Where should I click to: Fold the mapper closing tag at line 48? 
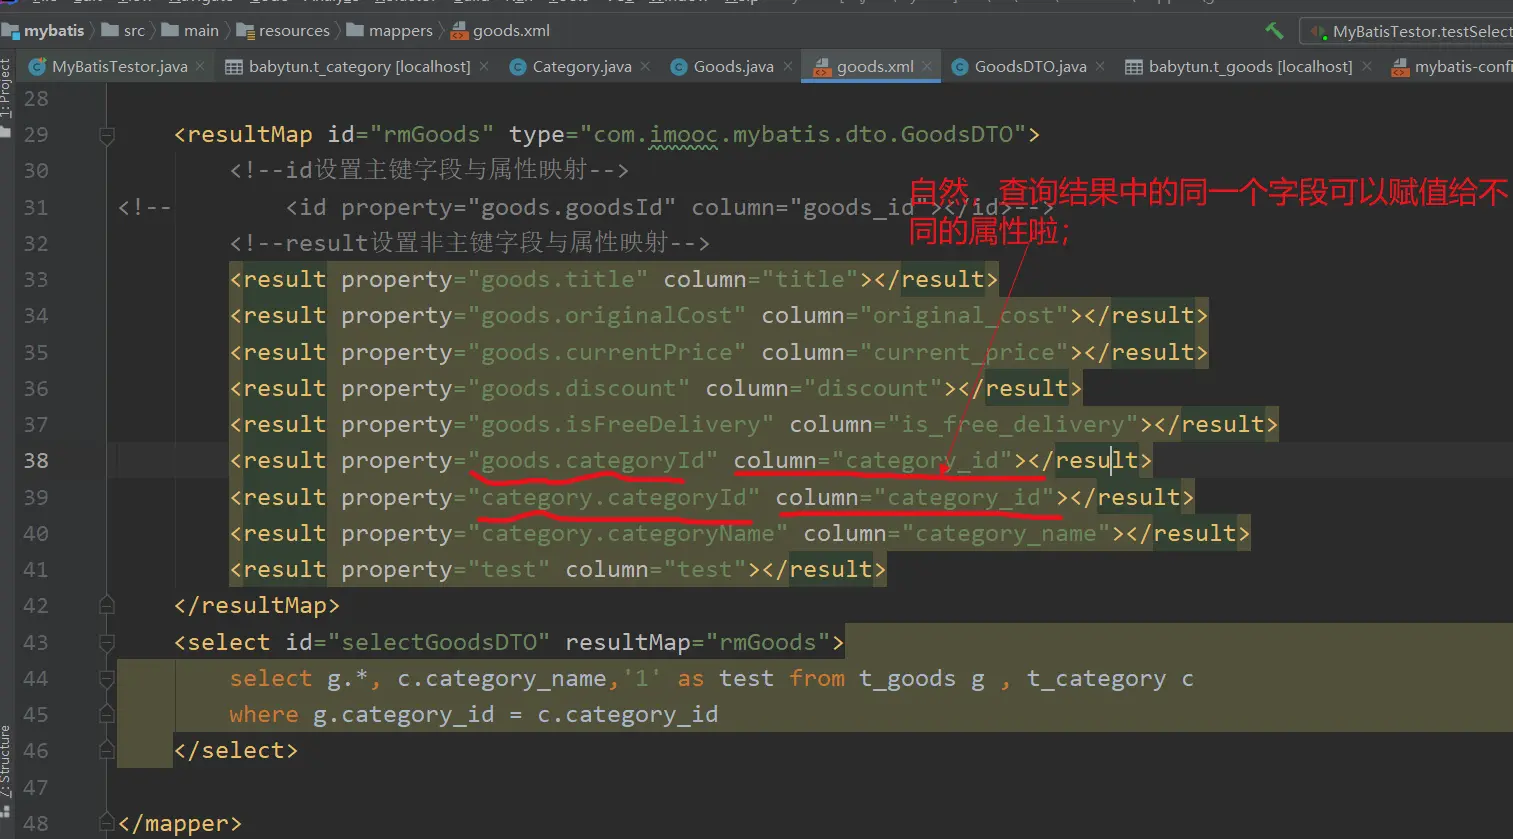[x=107, y=823]
